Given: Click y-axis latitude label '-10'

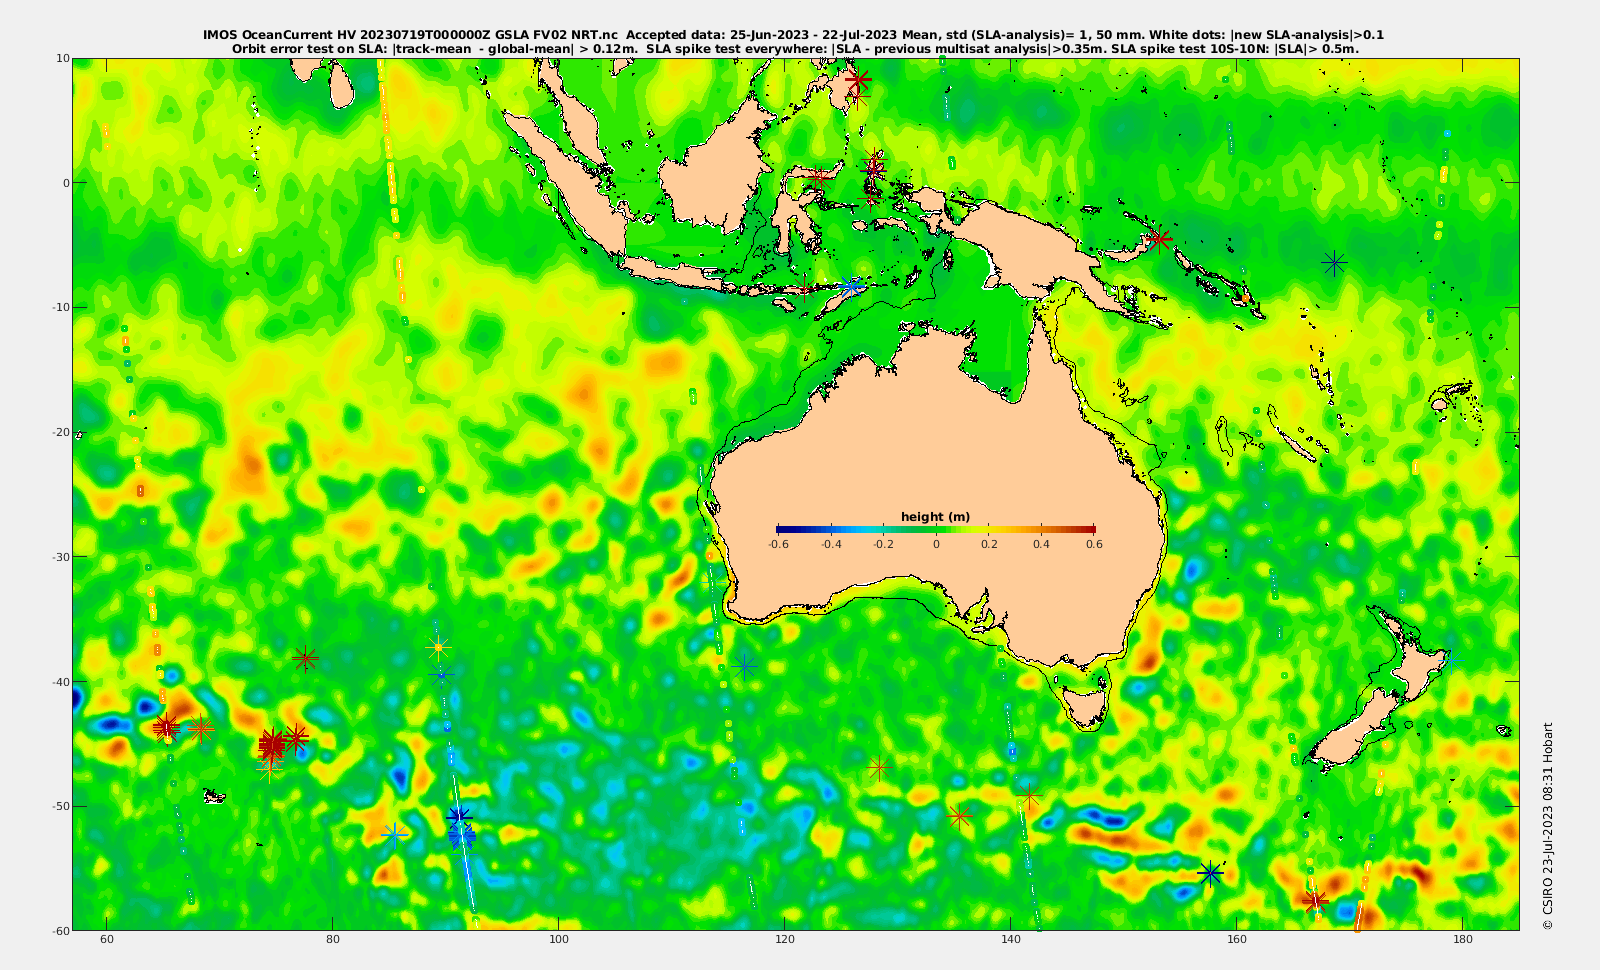Looking at the screenshot, I should pyautogui.click(x=60, y=307).
